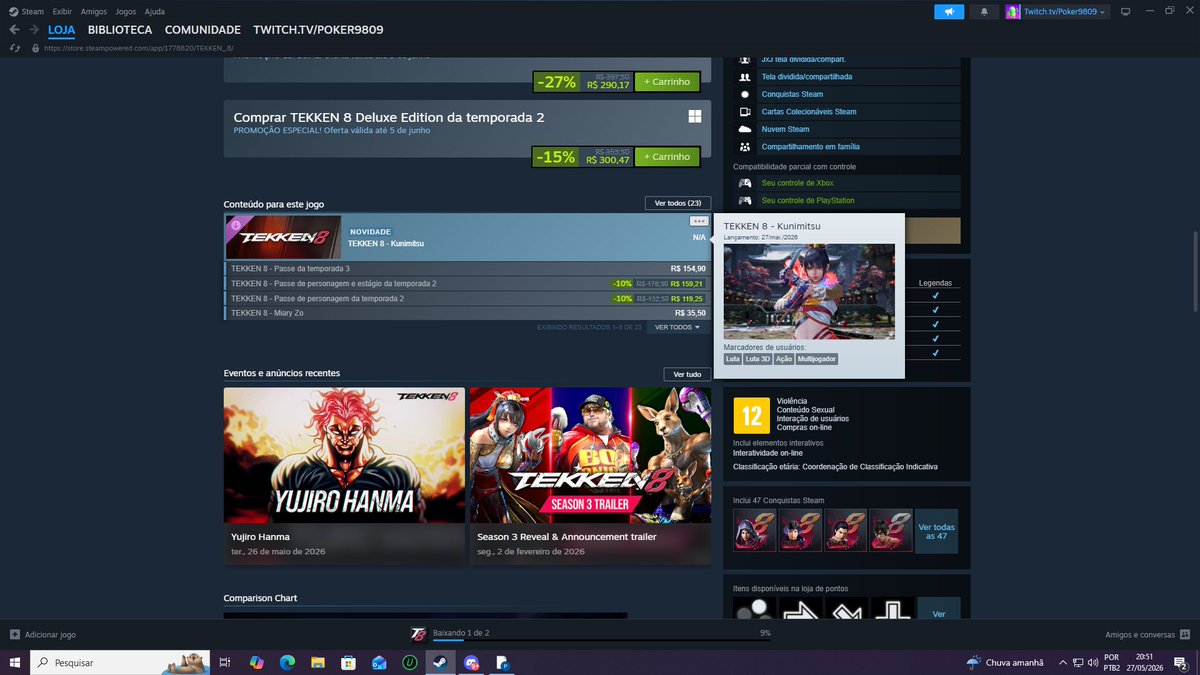
Task: Open Discord from the taskbar
Action: (471, 662)
